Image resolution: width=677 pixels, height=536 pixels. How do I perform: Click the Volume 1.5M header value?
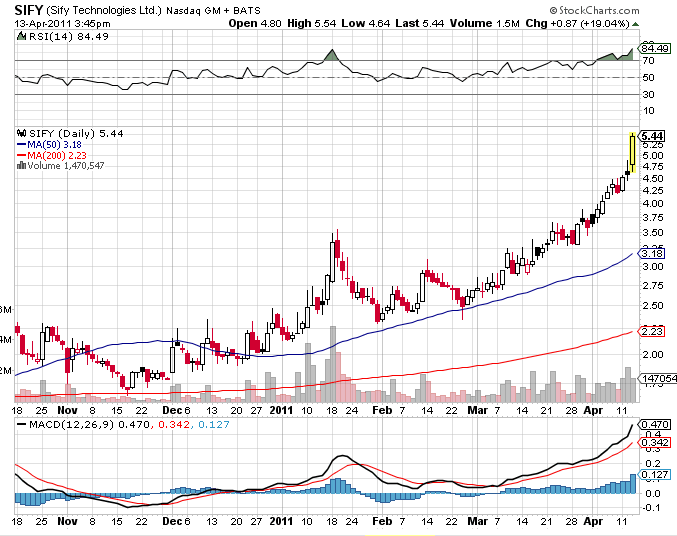(x=484, y=23)
